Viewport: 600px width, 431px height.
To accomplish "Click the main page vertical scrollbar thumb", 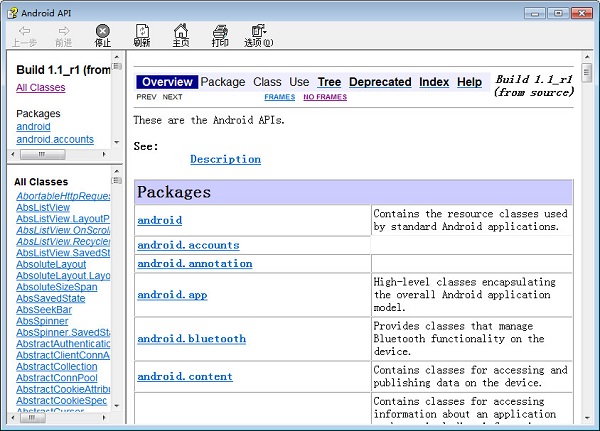I will coord(586,73).
